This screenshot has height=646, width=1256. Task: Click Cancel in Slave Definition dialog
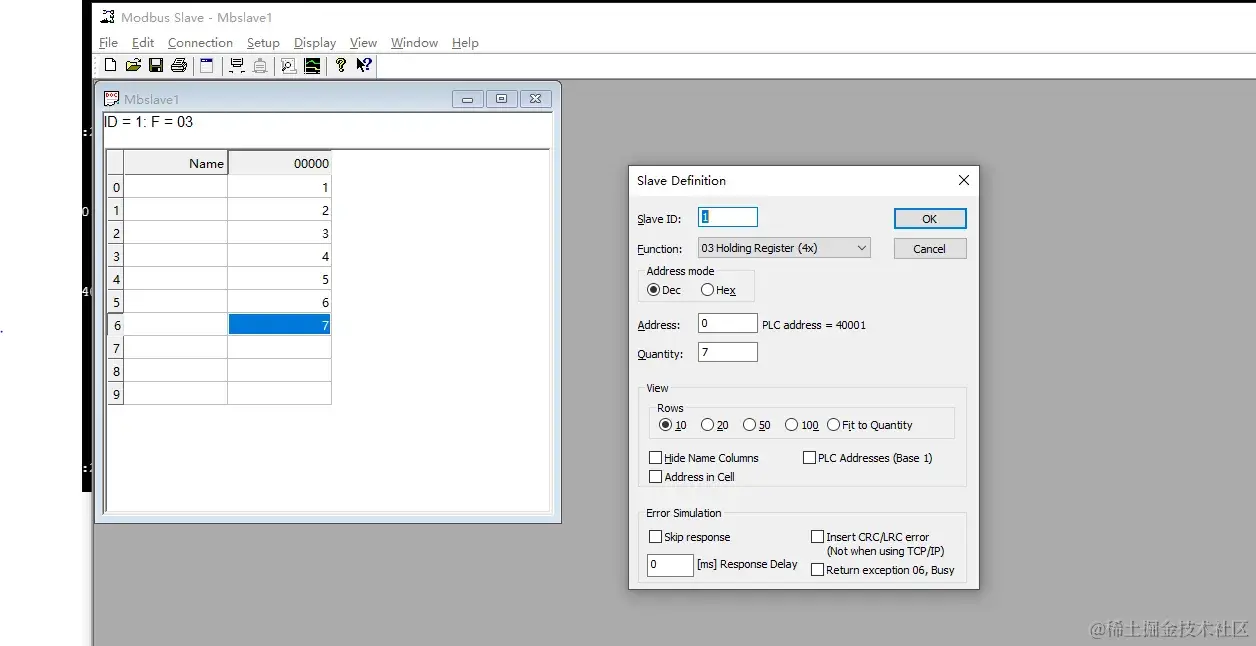point(929,249)
